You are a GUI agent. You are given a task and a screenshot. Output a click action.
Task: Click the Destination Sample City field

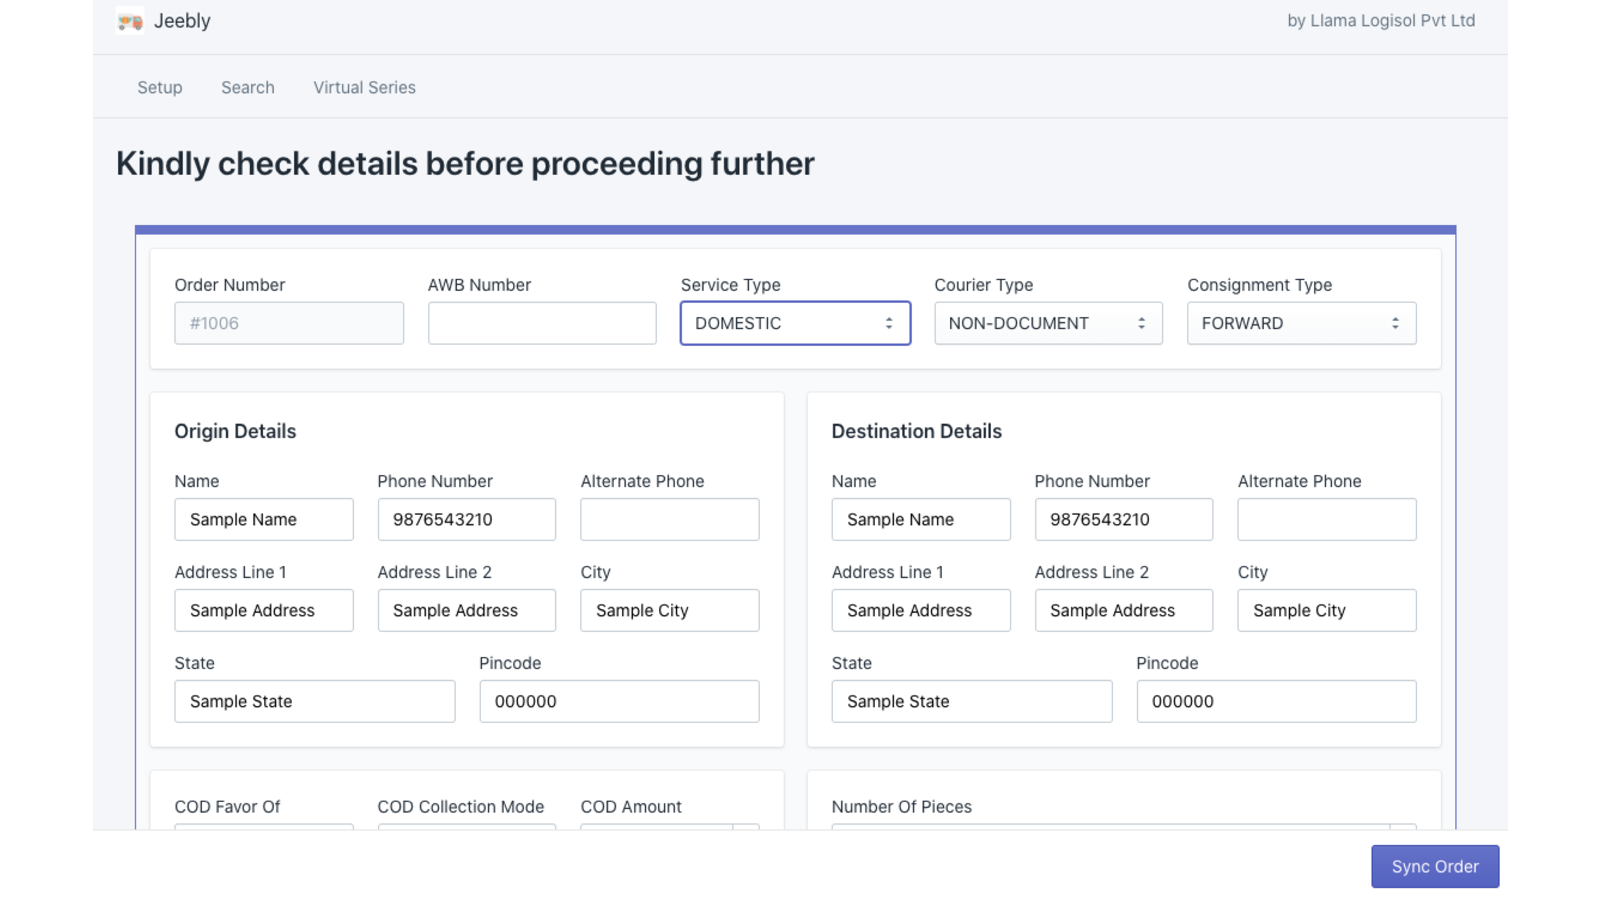coord(1326,610)
